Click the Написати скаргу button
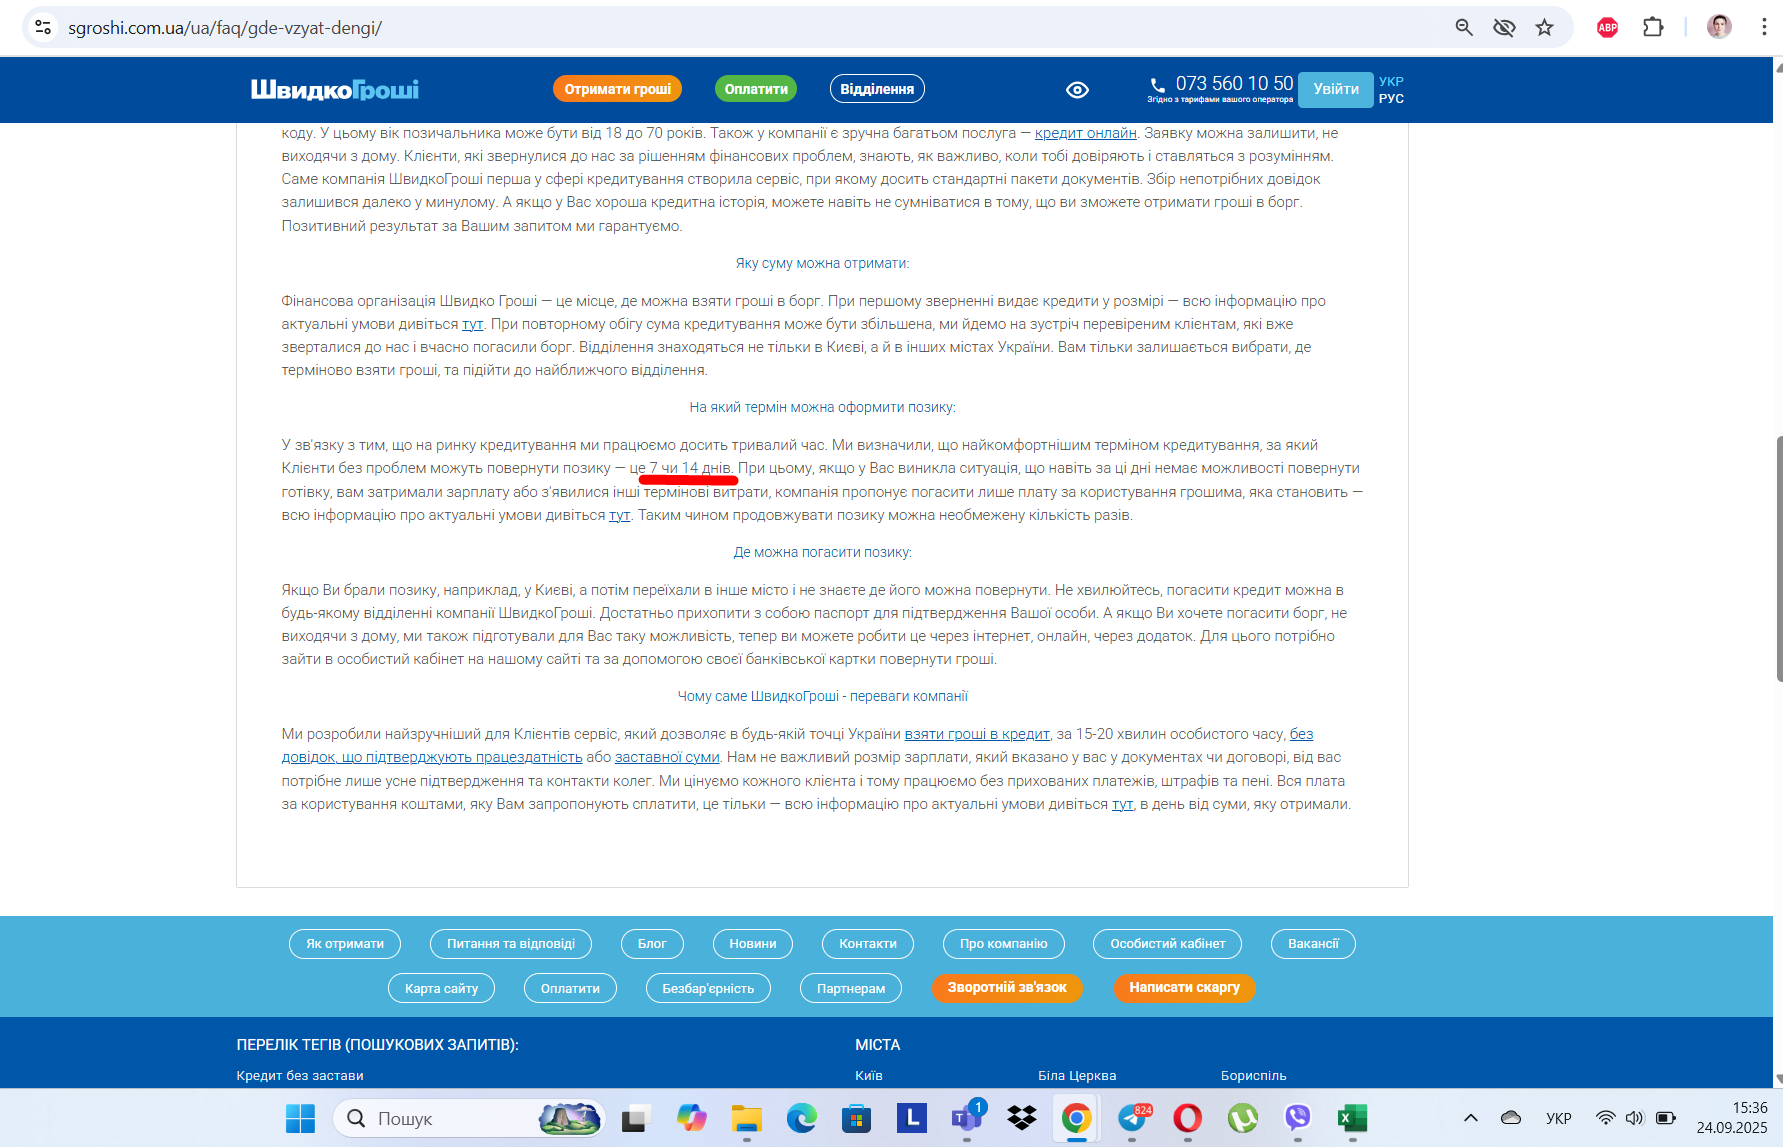This screenshot has height=1147, width=1783. pyautogui.click(x=1185, y=988)
